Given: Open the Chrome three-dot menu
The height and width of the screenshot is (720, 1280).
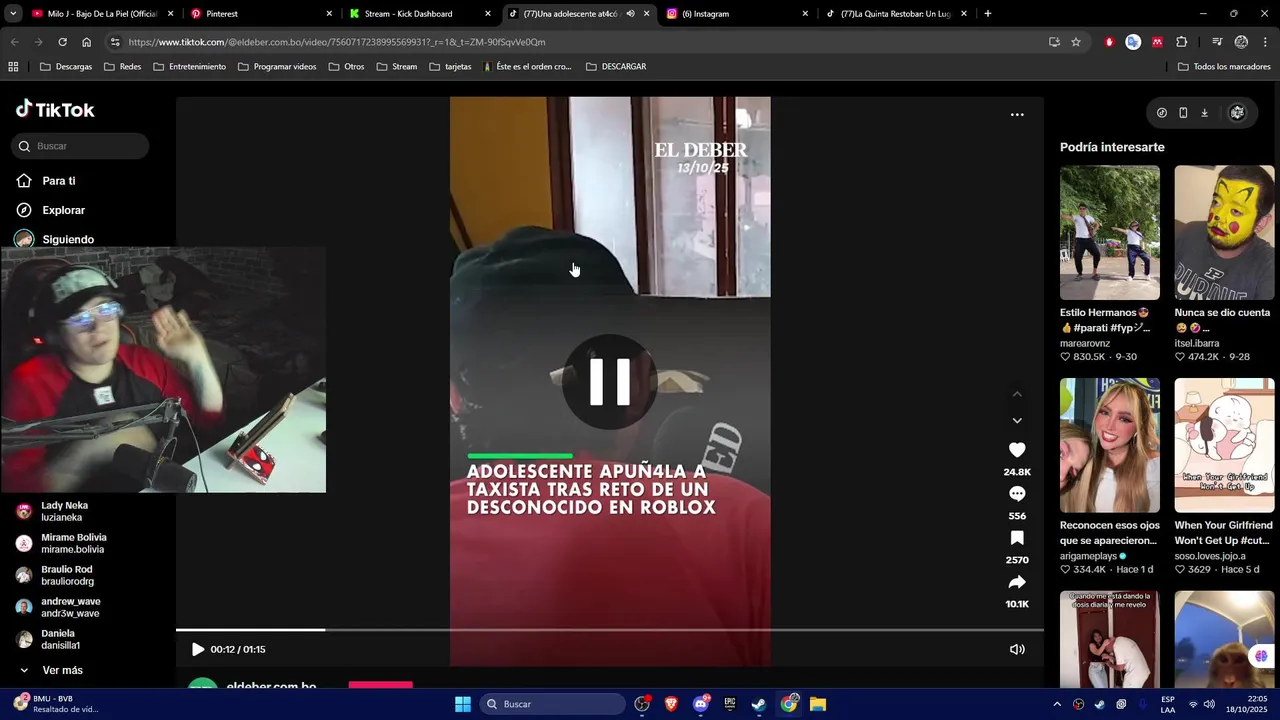Looking at the screenshot, I should click(x=1265, y=42).
